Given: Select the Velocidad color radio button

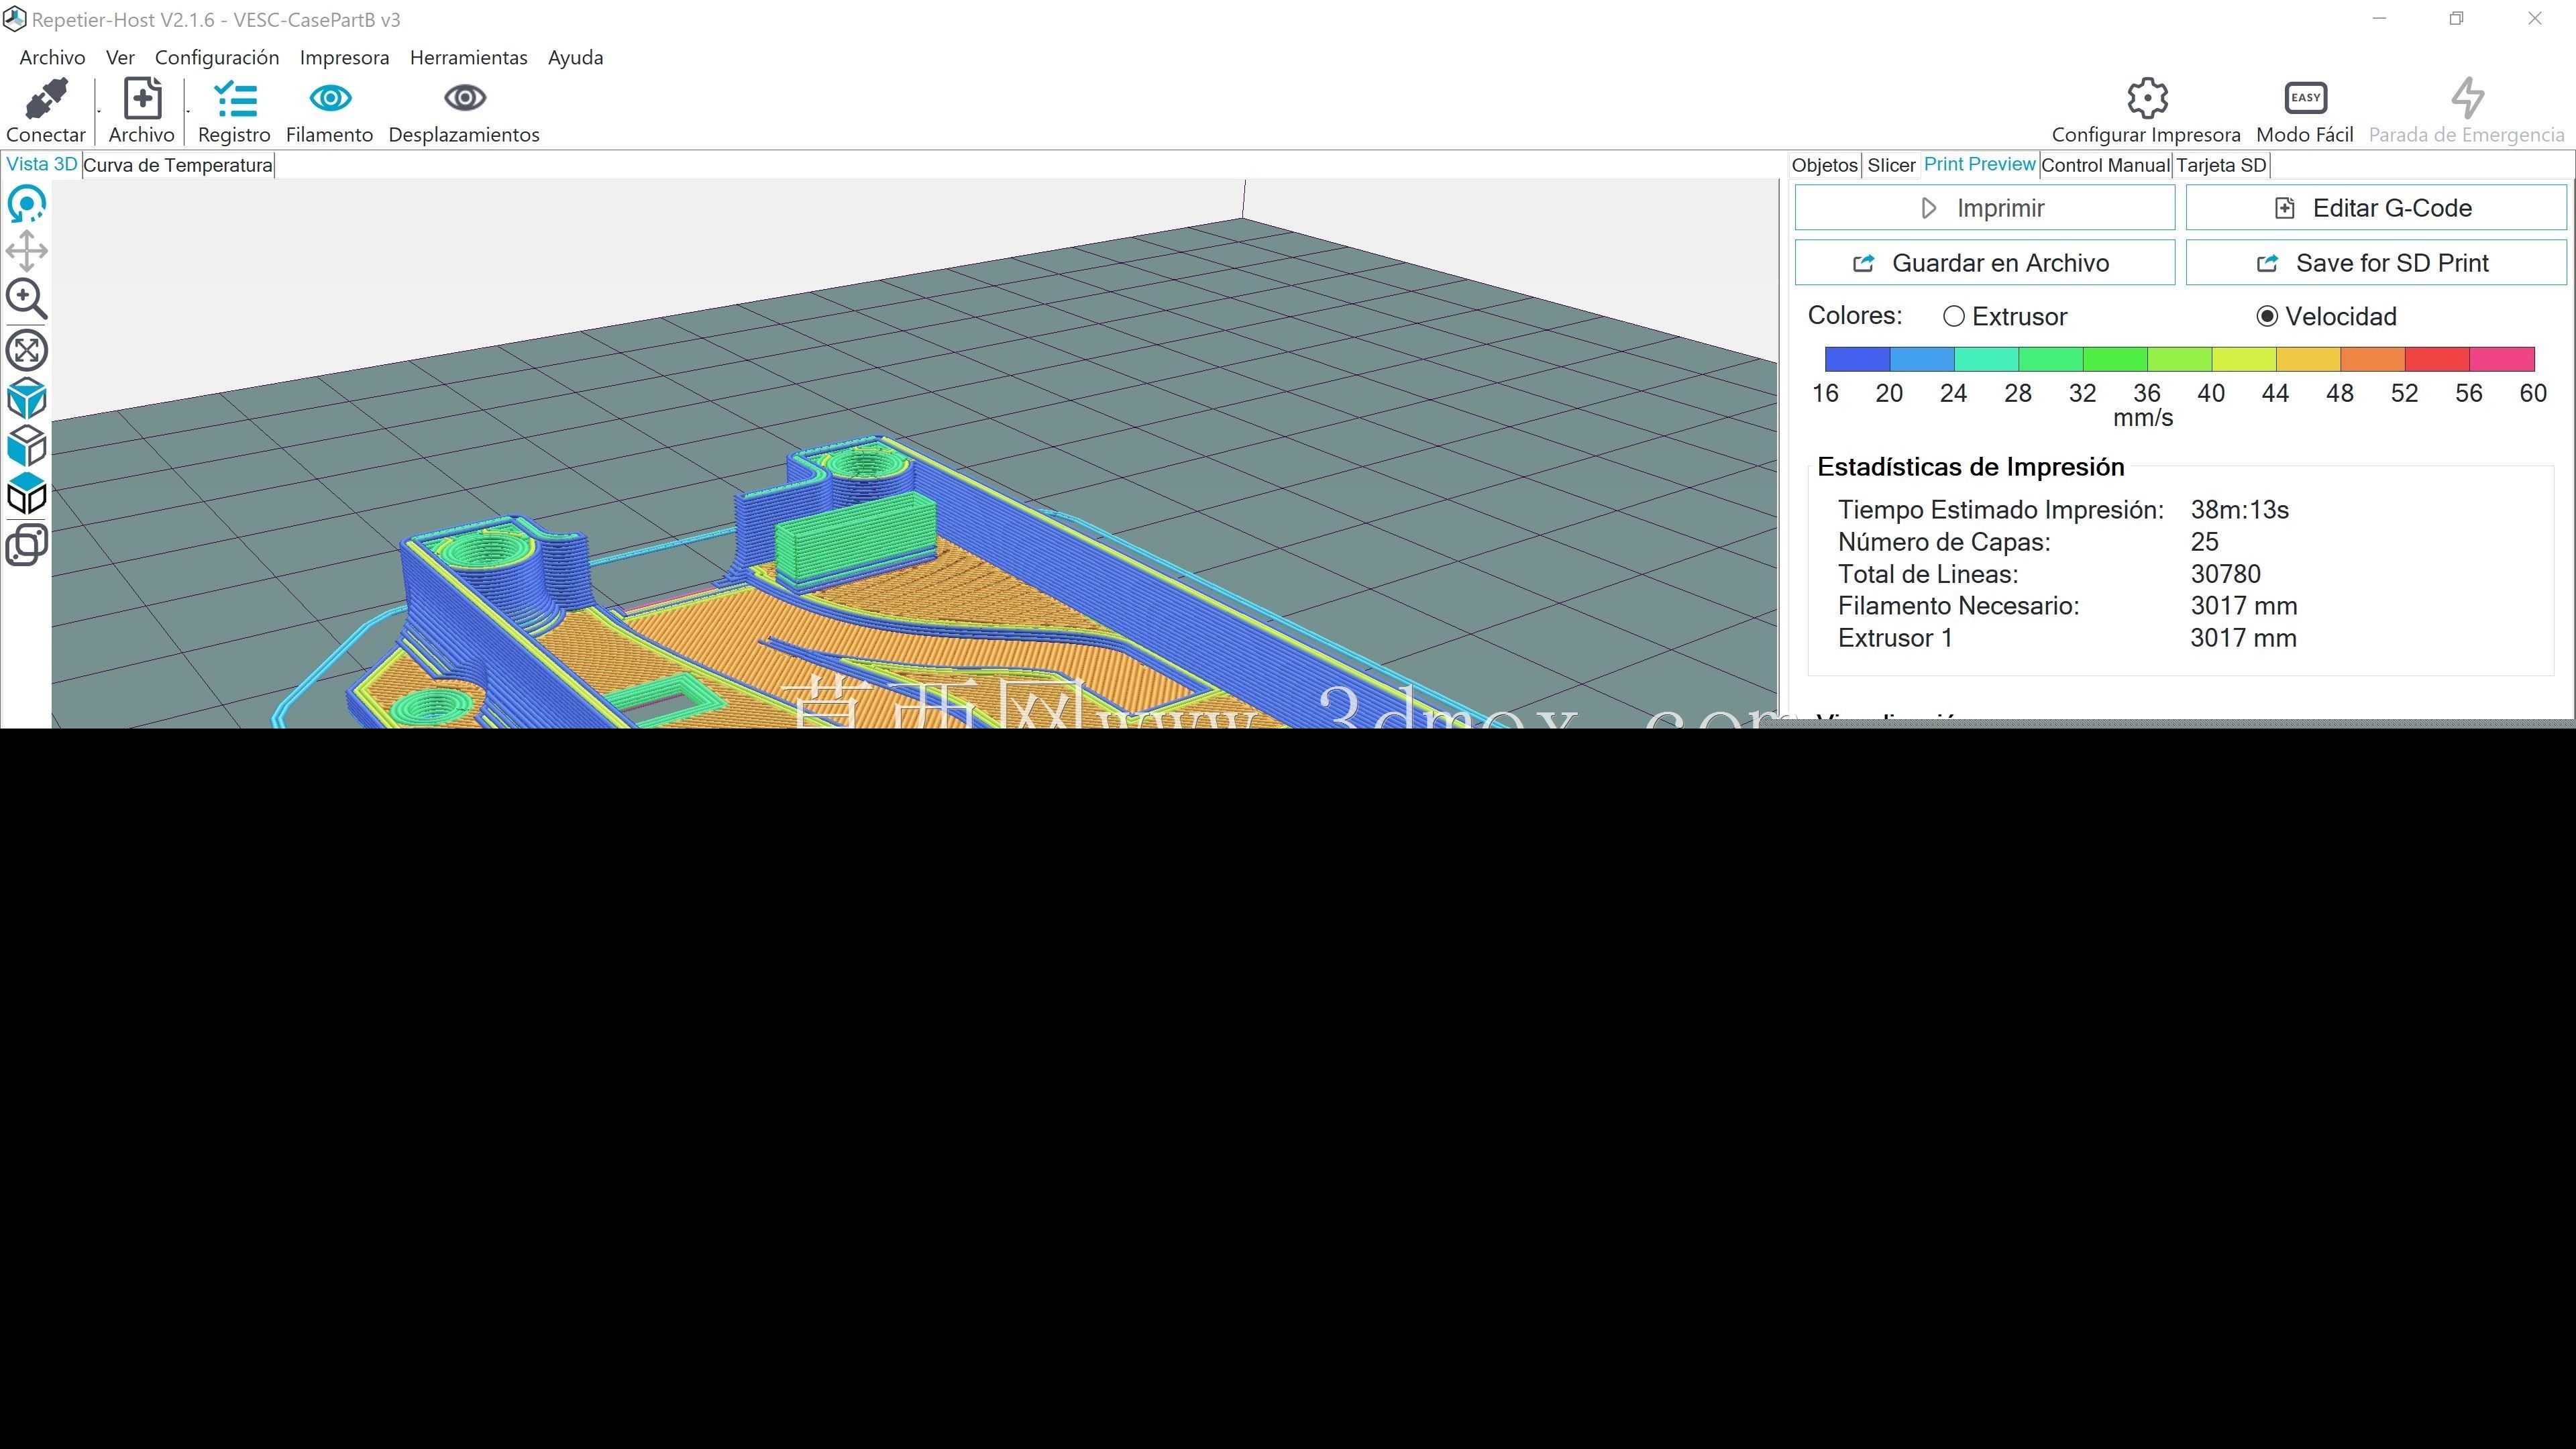Looking at the screenshot, I should point(2267,316).
